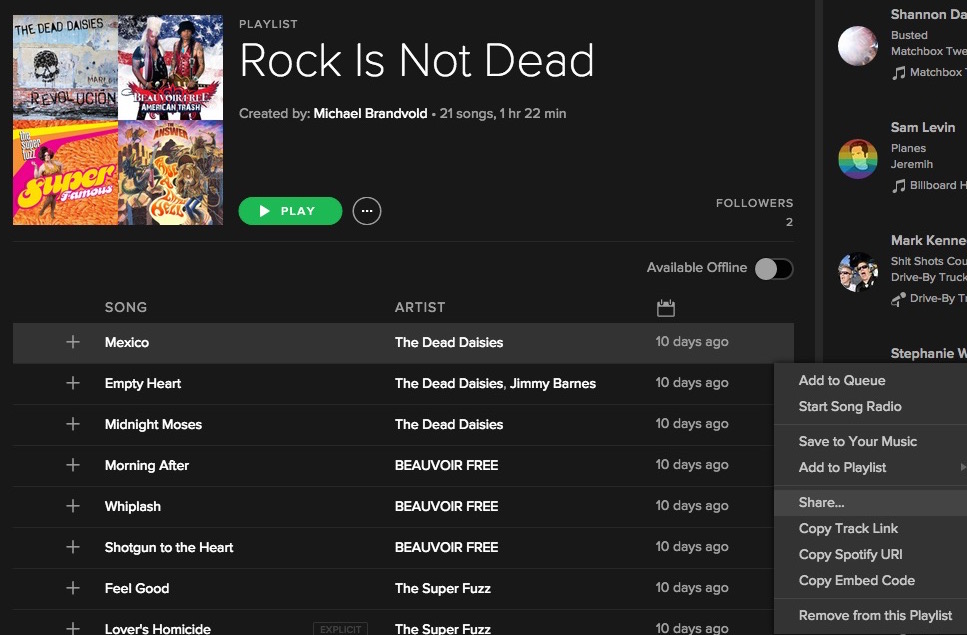
Task: Toggle the Available Offline switch
Action: 773,268
